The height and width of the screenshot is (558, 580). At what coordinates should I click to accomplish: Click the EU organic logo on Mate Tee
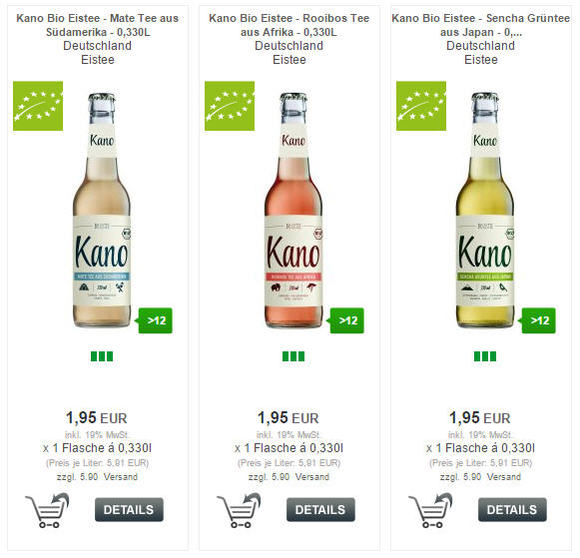click(x=38, y=106)
